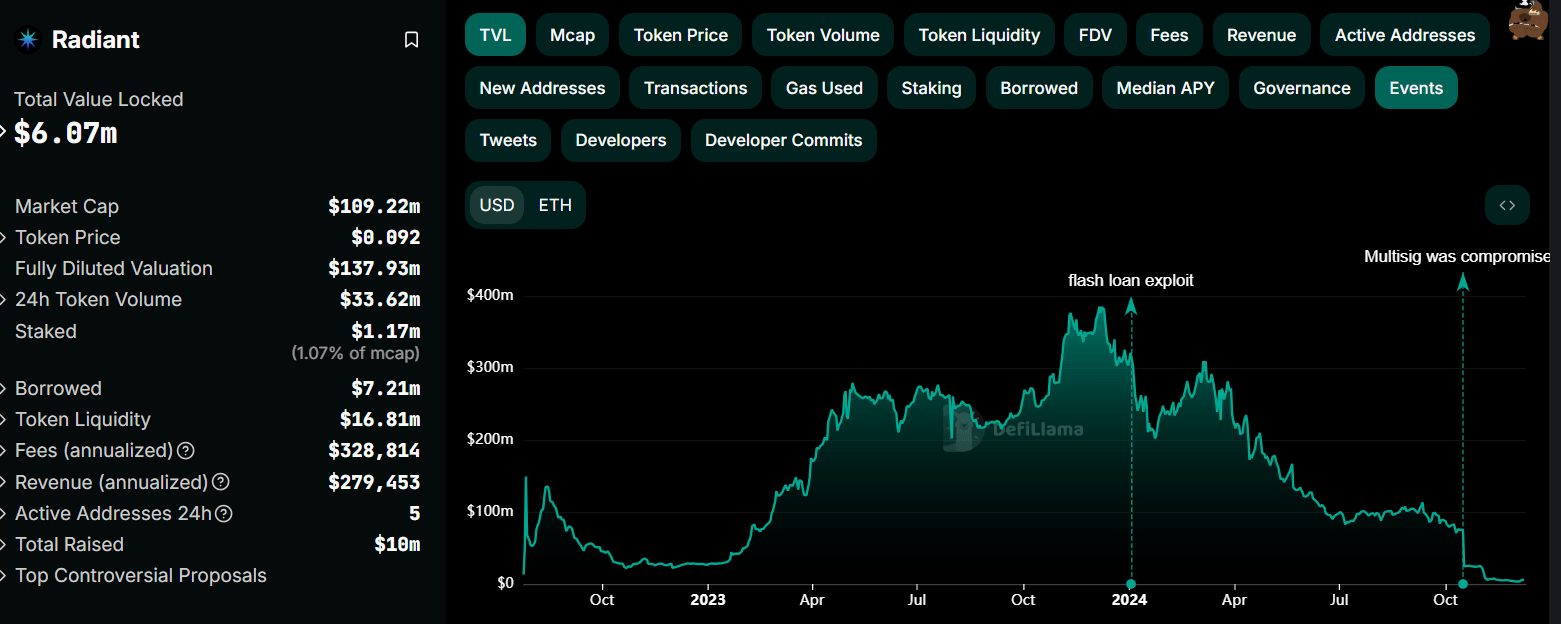Viewport: 1561px width, 624px height.
Task: Enable the Mcap chart metric
Action: click(573, 35)
